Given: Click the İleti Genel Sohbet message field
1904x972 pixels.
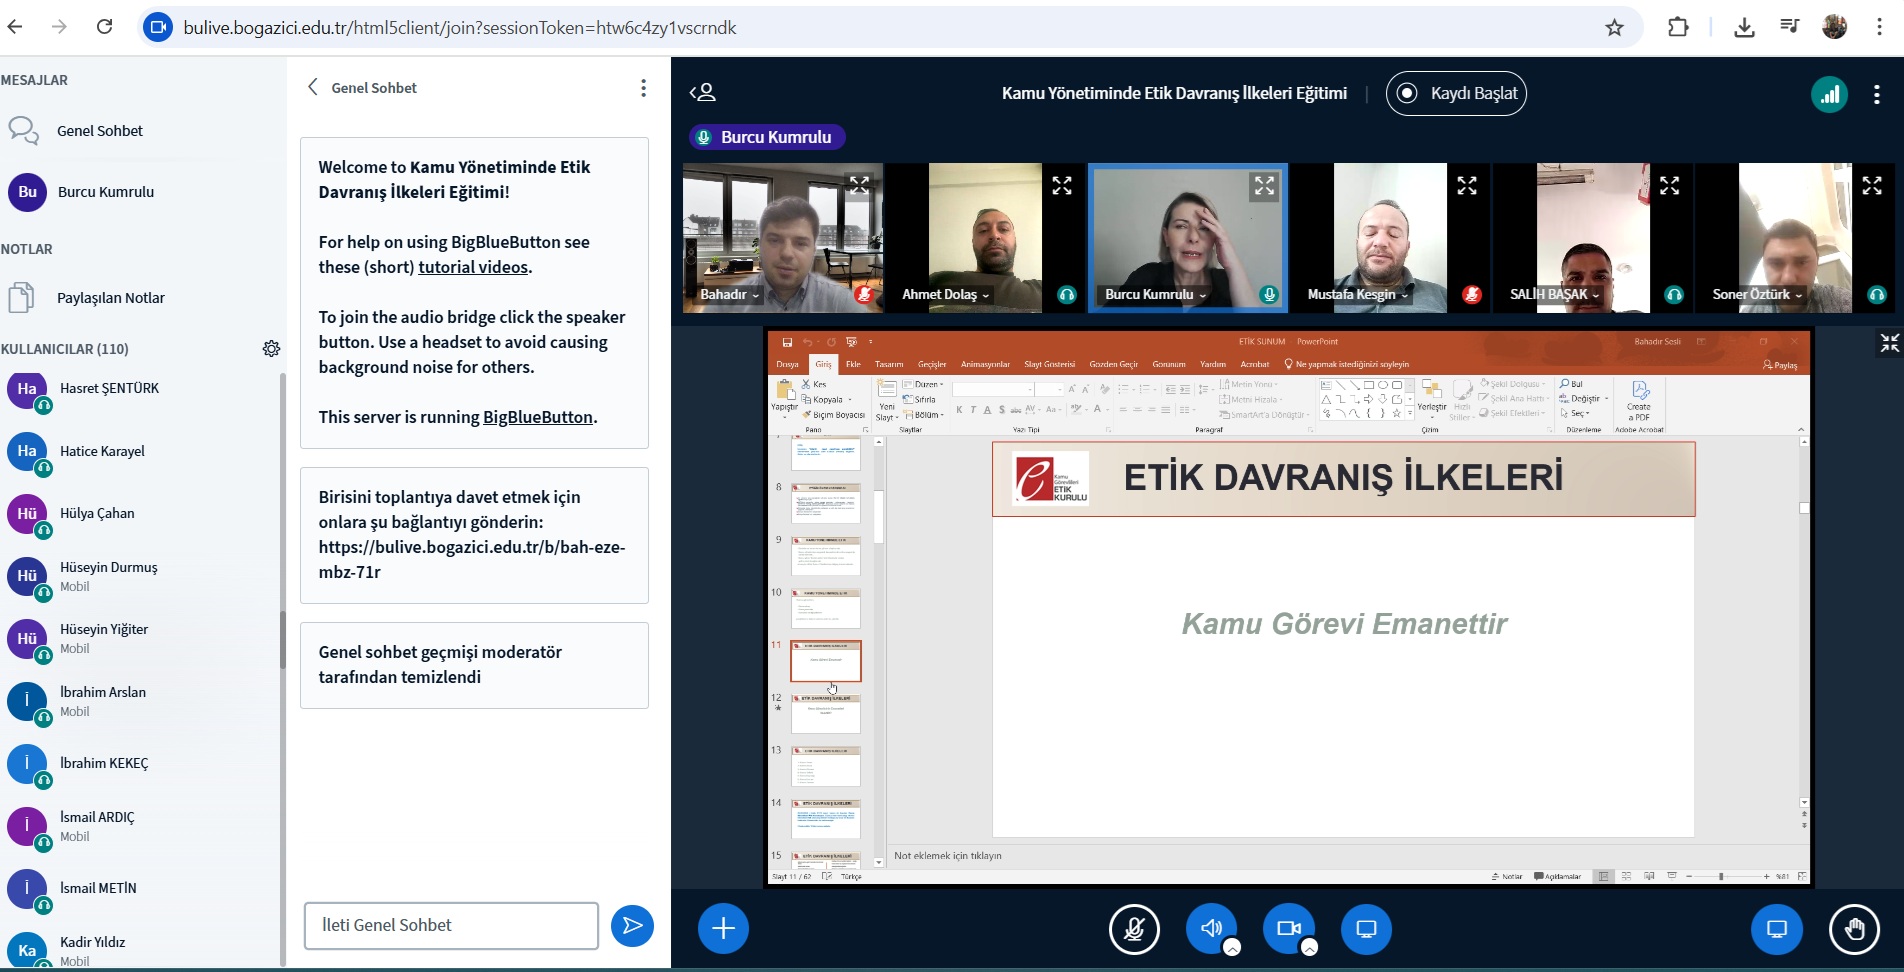Looking at the screenshot, I should click(451, 926).
